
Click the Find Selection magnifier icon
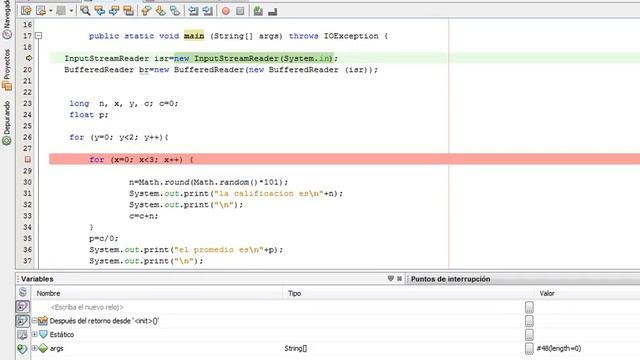[x=85, y=11]
